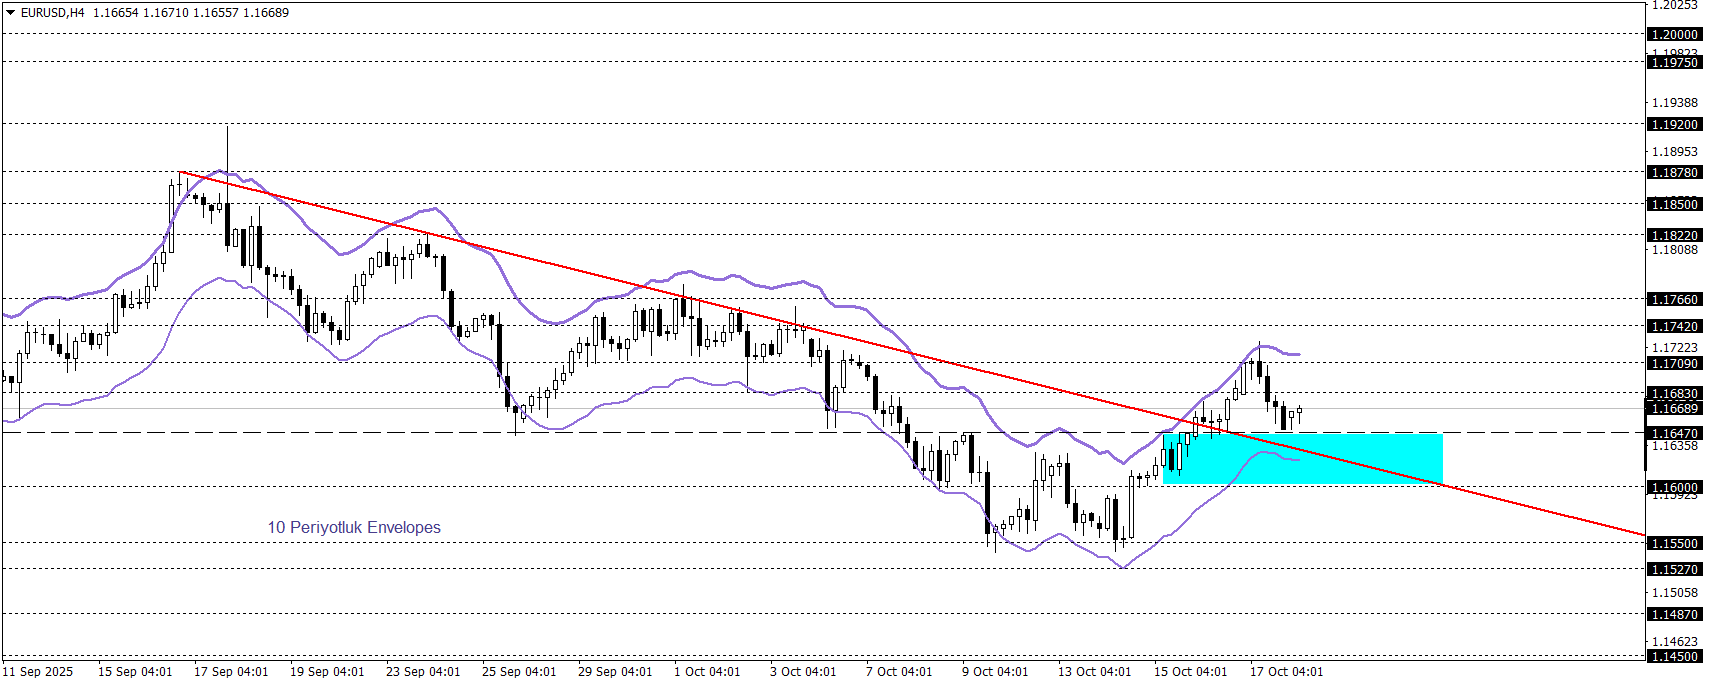Click the 1.18953 price scale value

[1674, 152]
